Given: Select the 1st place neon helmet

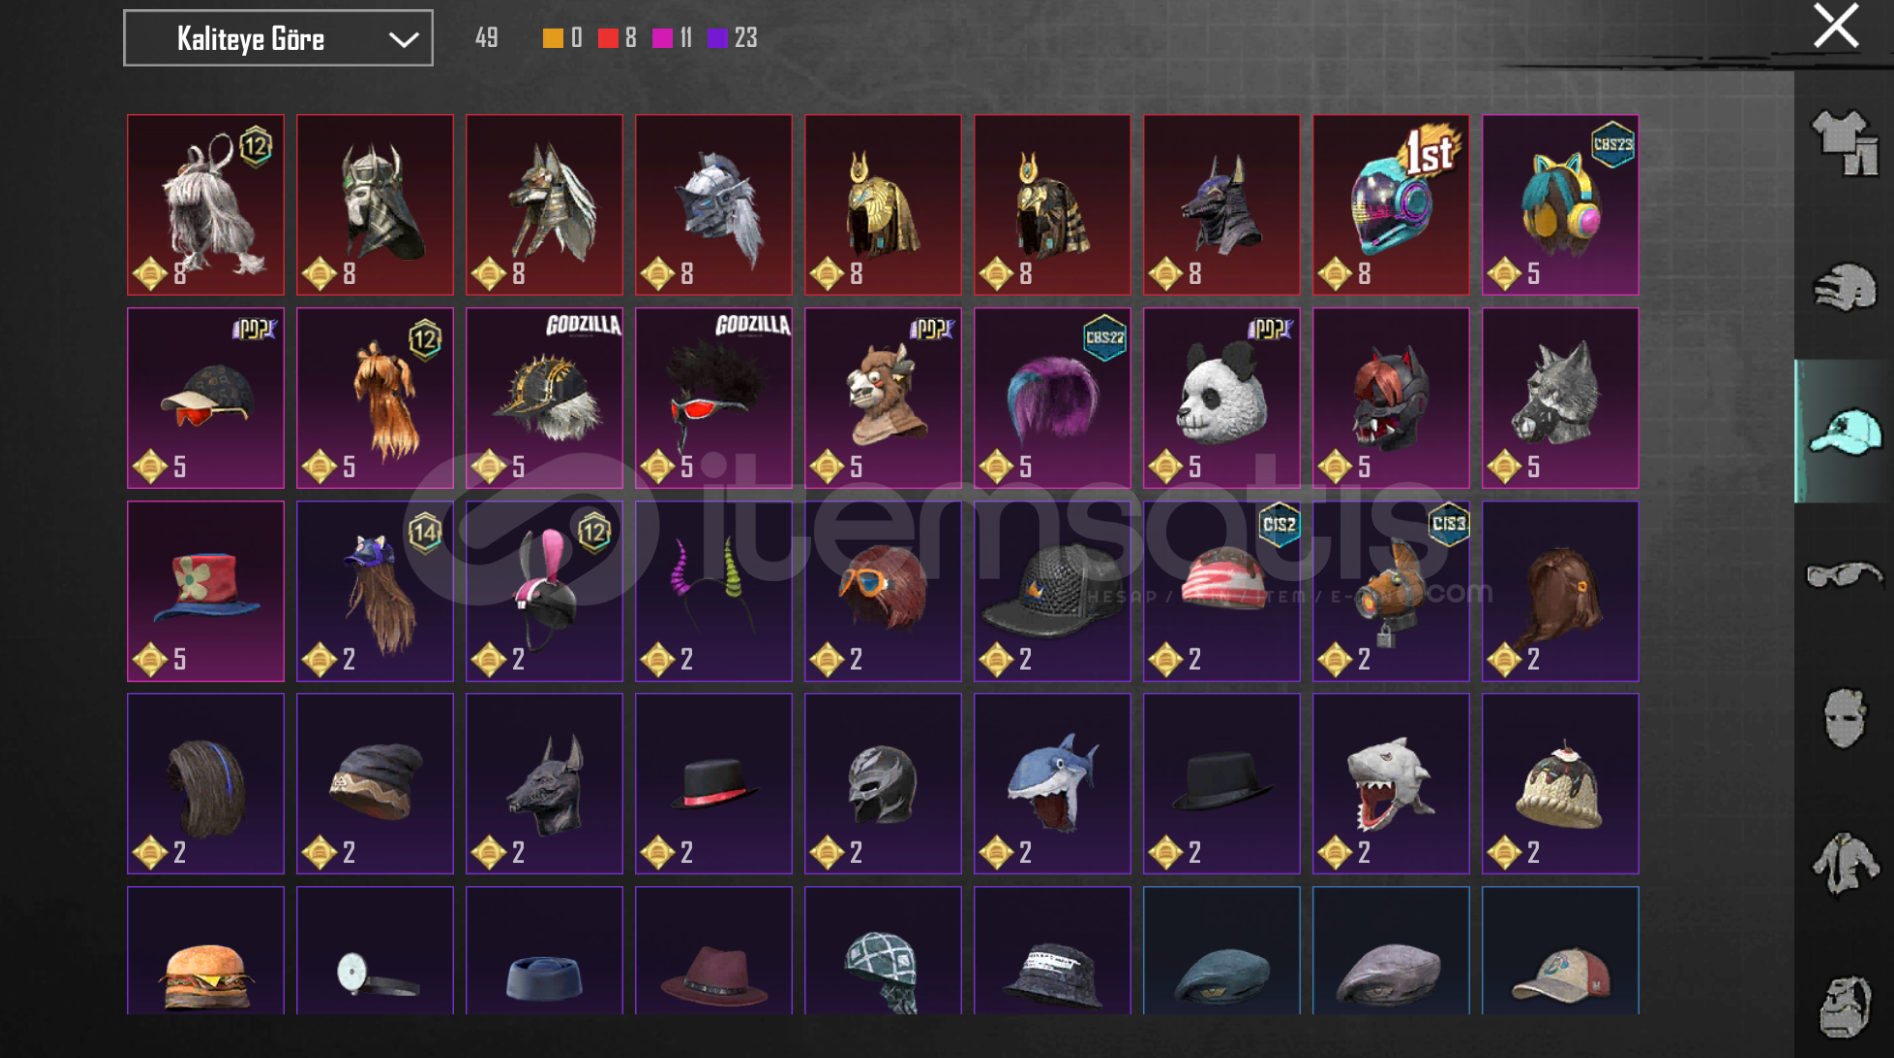Looking at the screenshot, I should point(1391,205).
